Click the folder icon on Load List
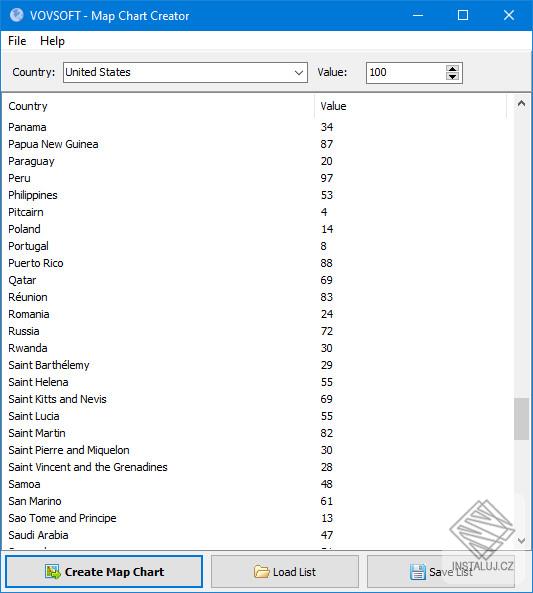533x593 pixels. 261,571
